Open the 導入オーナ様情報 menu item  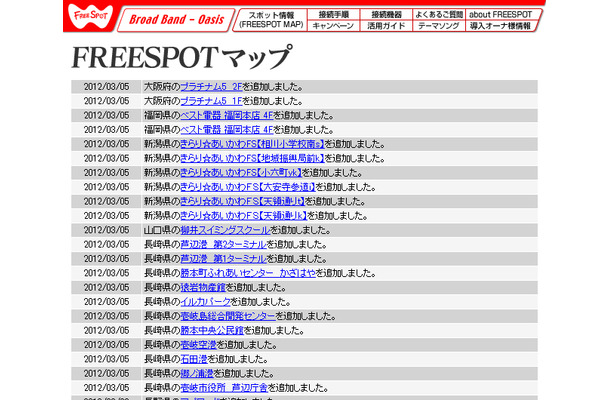[500, 26]
